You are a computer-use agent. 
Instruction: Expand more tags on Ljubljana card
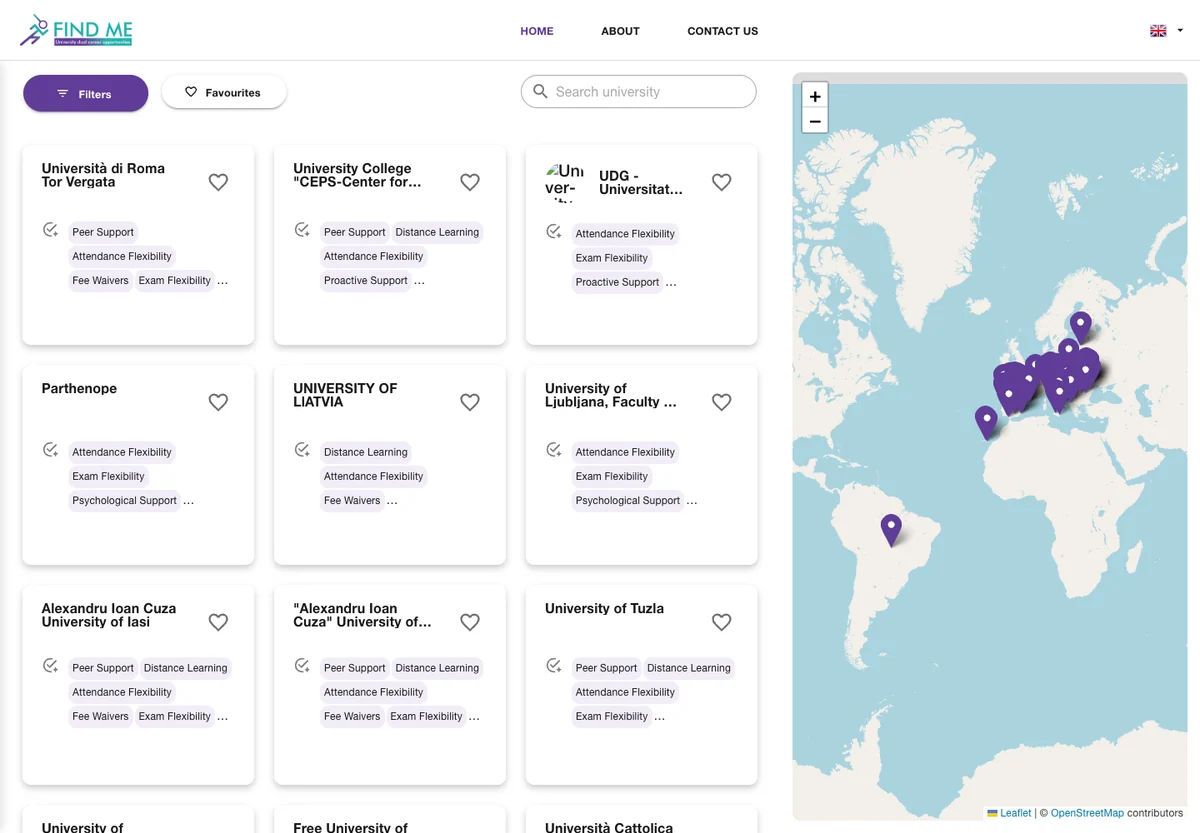692,501
